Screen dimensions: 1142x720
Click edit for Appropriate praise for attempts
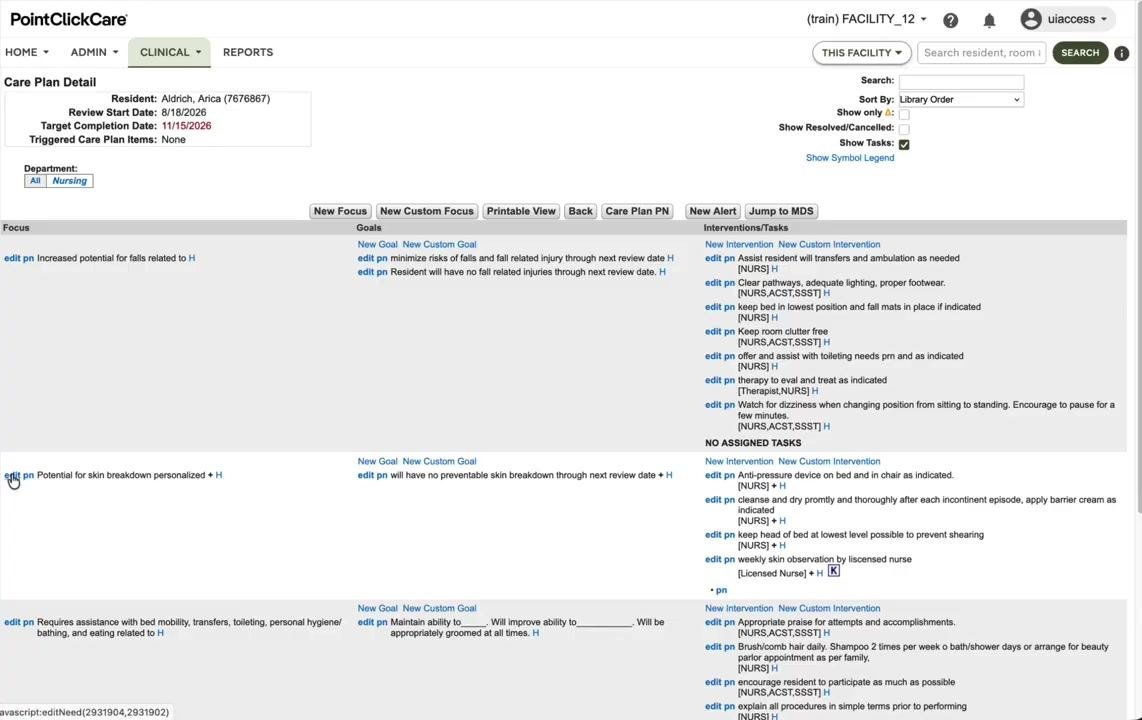tap(713, 622)
